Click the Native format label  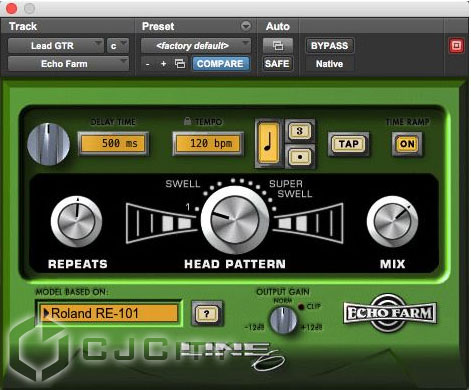tap(329, 64)
